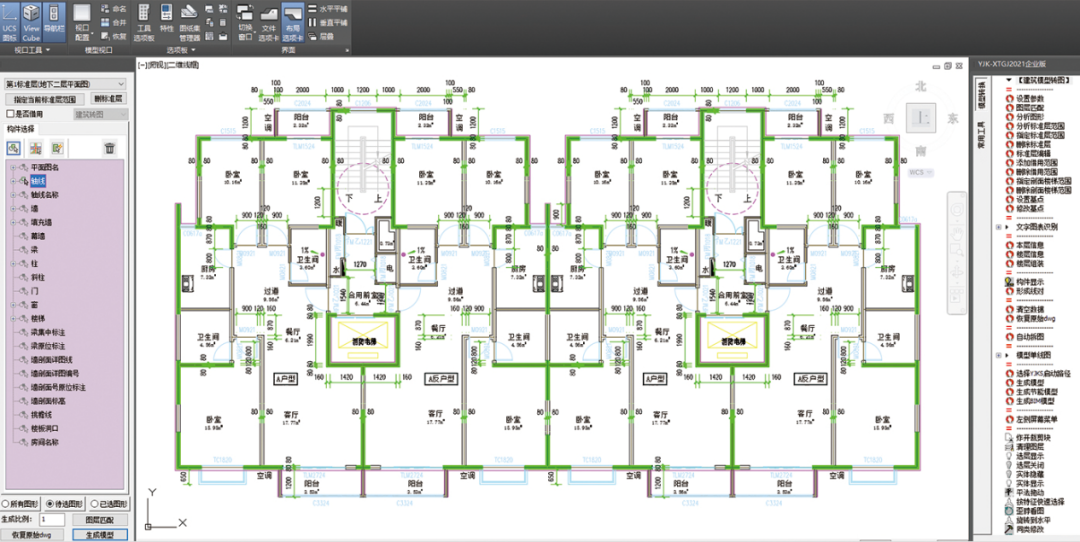This screenshot has height=542, width=1080.
Task: Click 水平平铺 tile horizontally
Action: (x=328, y=9)
